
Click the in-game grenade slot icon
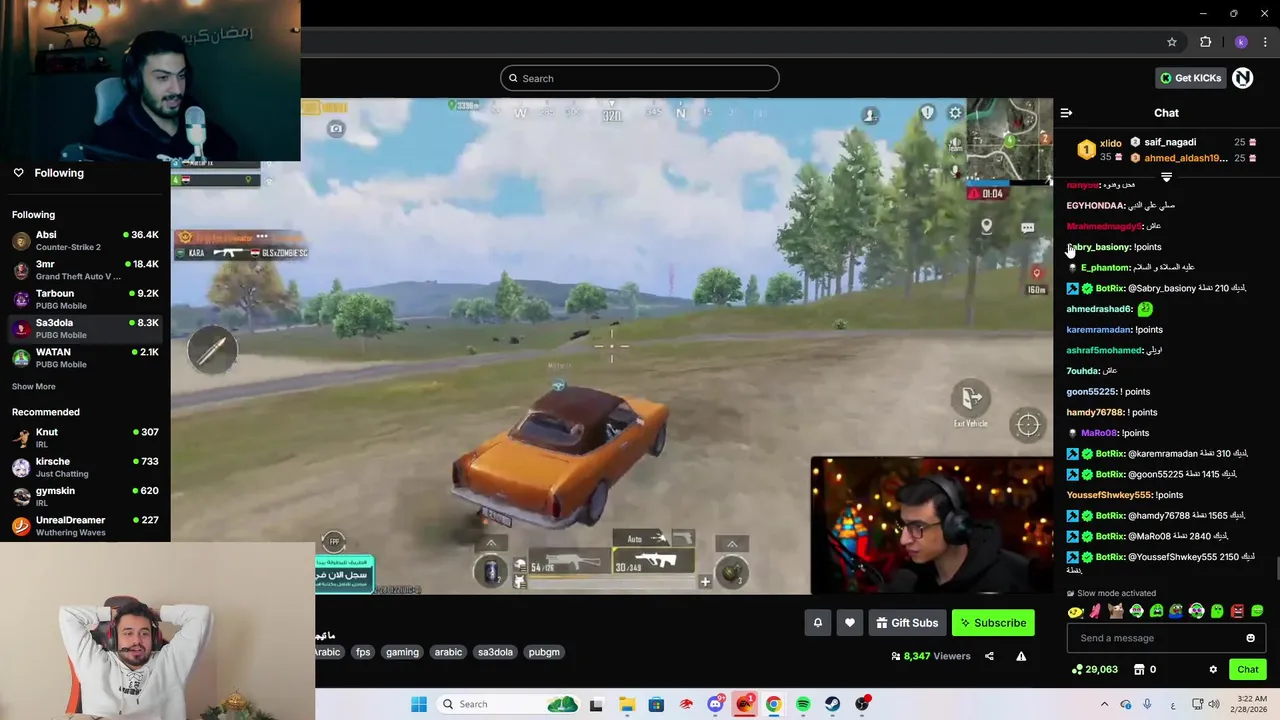[732, 571]
